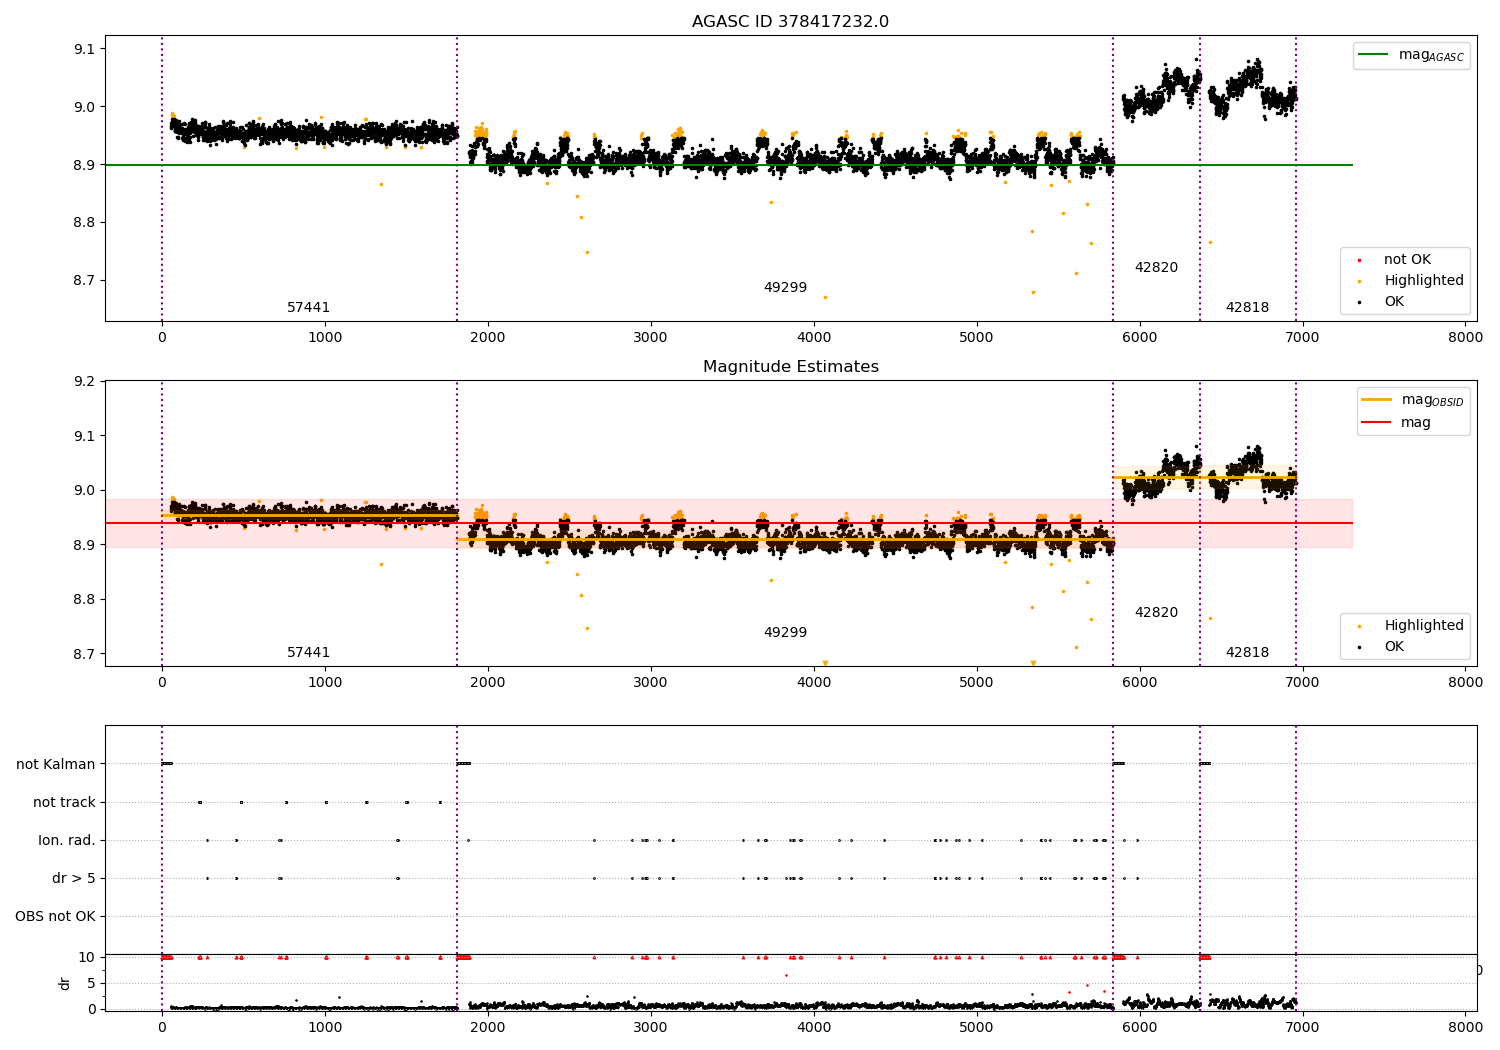
Task: Click OBSID label 57441 in Magnitude Estimates plot
Action: pyautogui.click(x=308, y=653)
